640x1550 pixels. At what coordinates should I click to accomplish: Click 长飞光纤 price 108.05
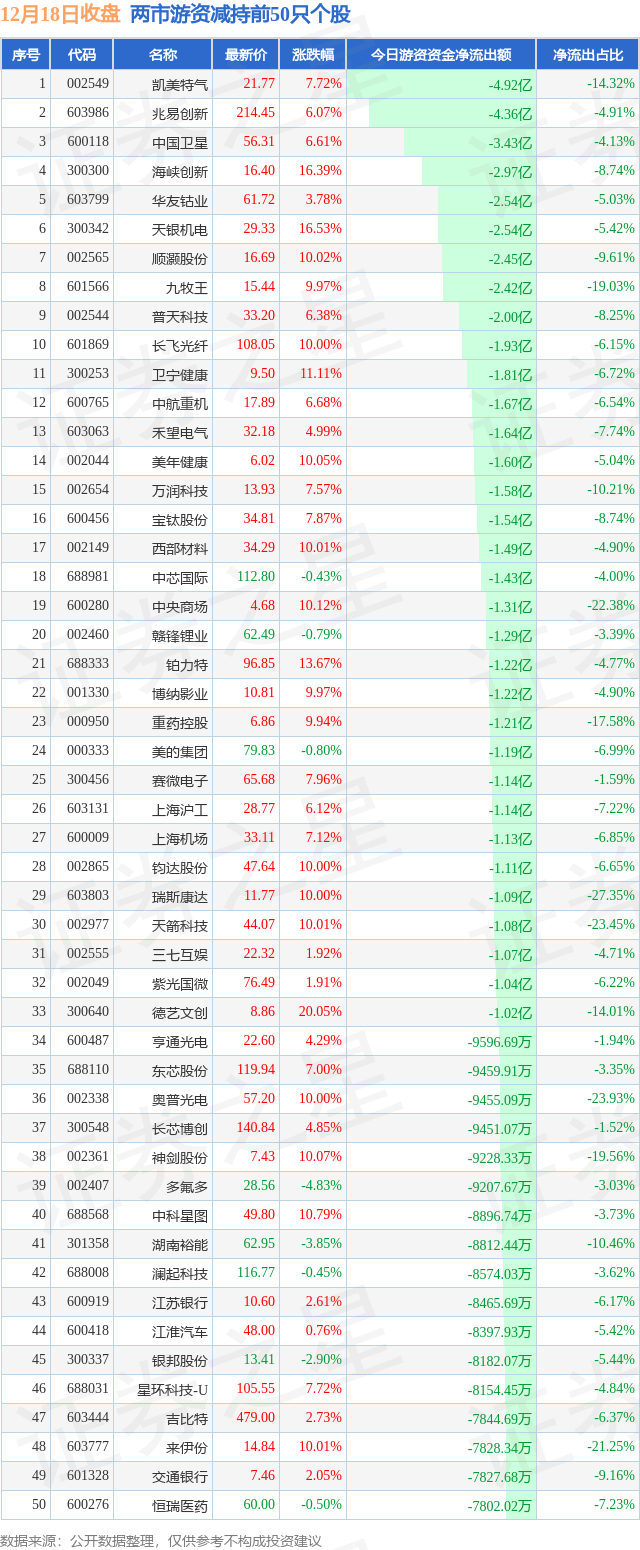click(x=255, y=345)
